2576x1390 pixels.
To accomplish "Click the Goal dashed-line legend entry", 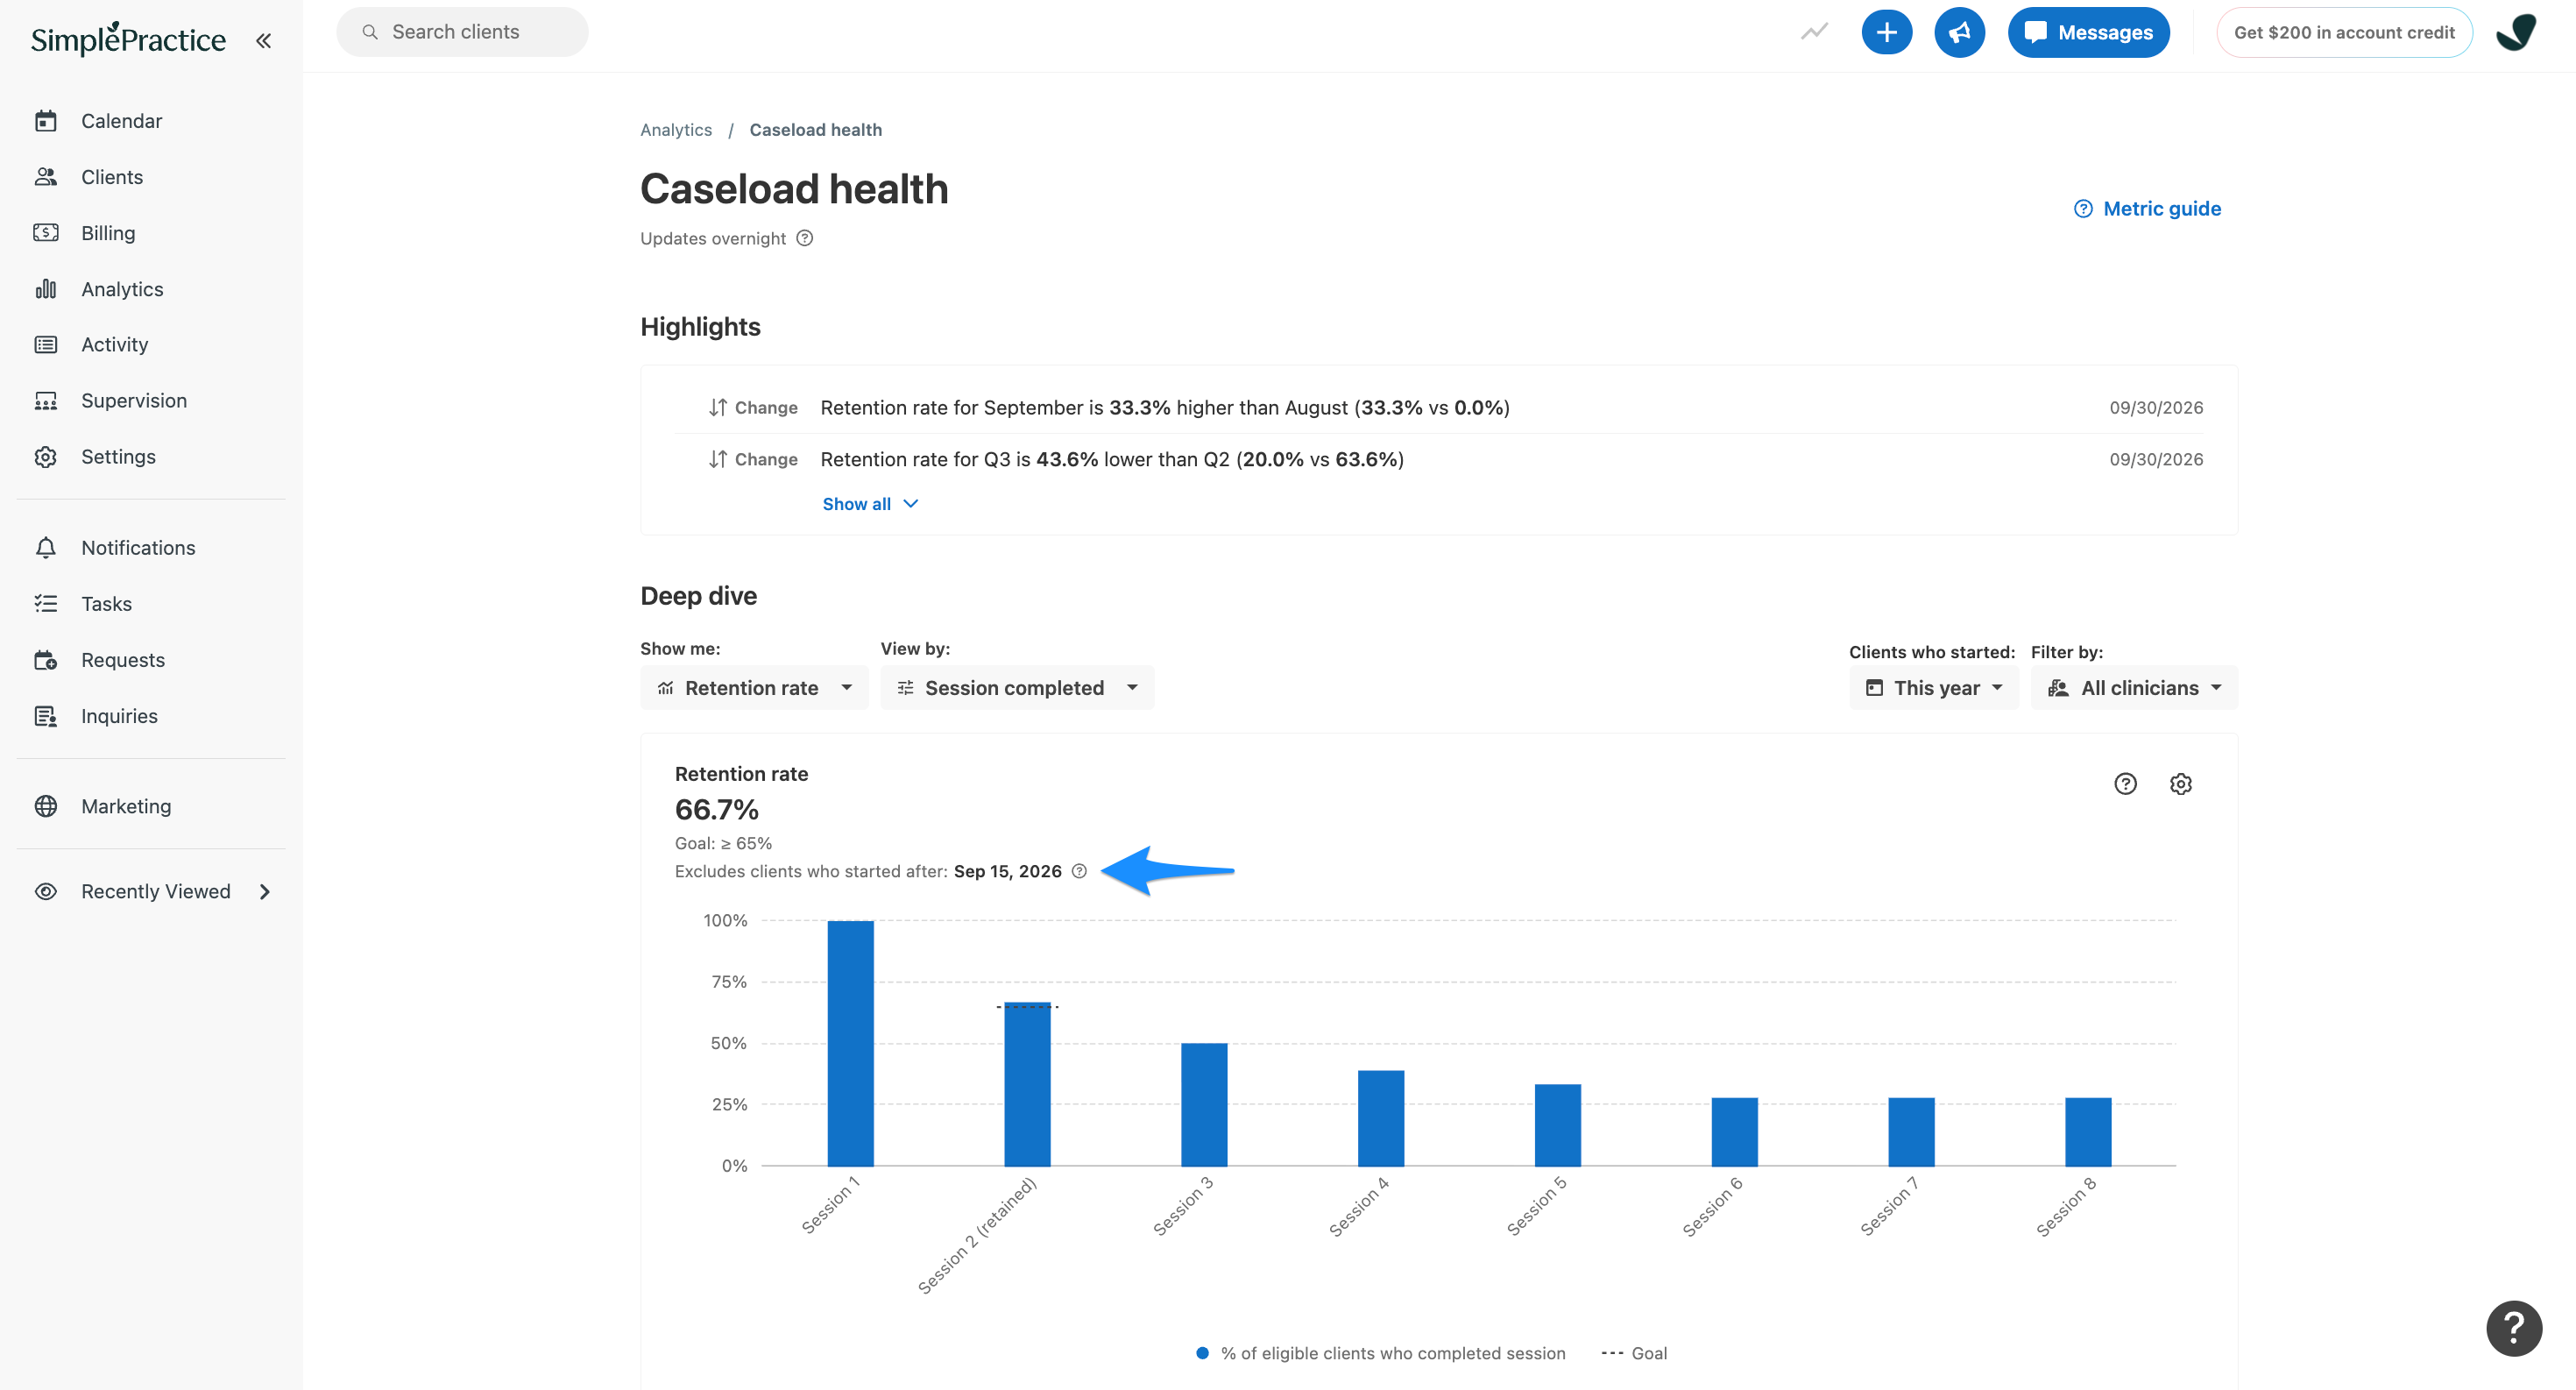I will click(x=1634, y=1353).
